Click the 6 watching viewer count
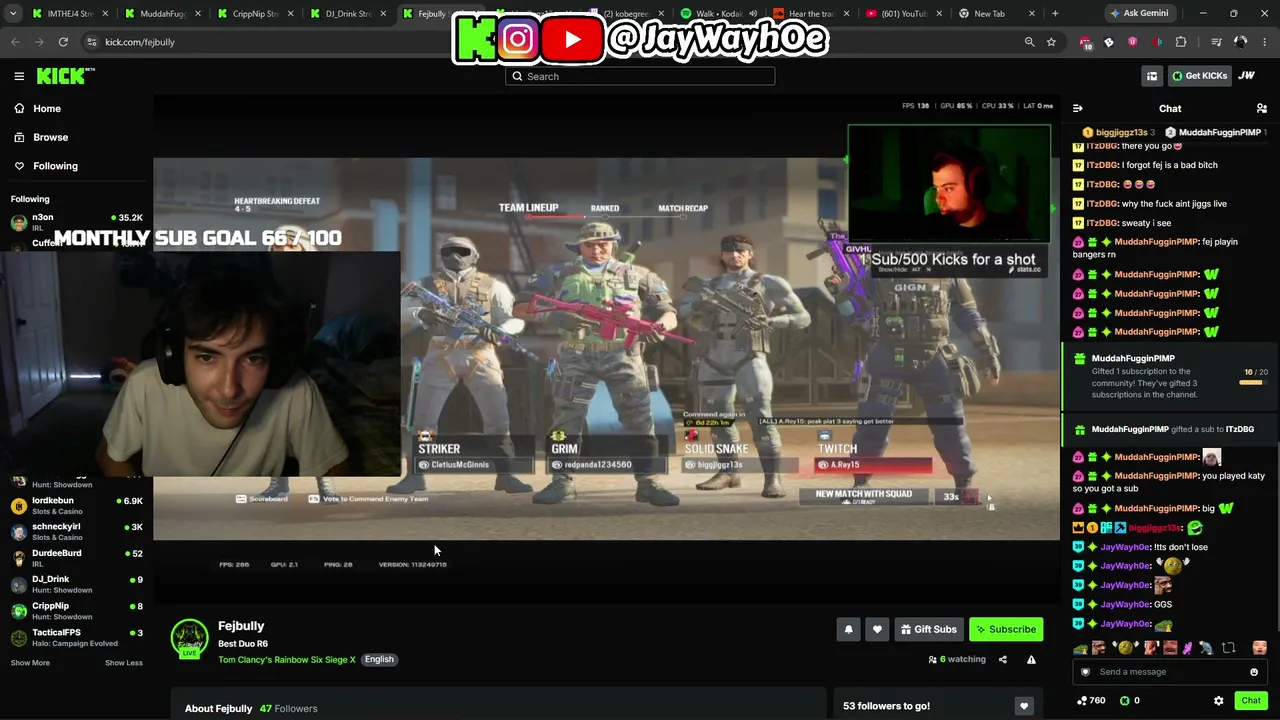Viewport: 1280px width, 720px height. [x=957, y=660]
